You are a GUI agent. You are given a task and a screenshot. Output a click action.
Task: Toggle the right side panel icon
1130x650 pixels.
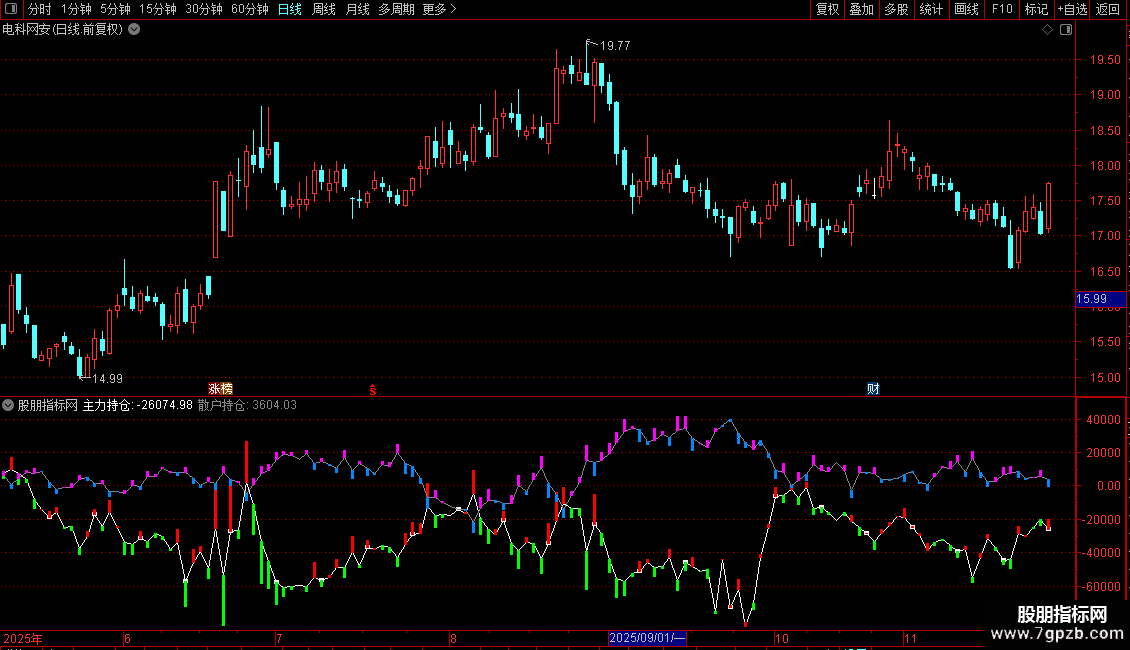[1066, 30]
